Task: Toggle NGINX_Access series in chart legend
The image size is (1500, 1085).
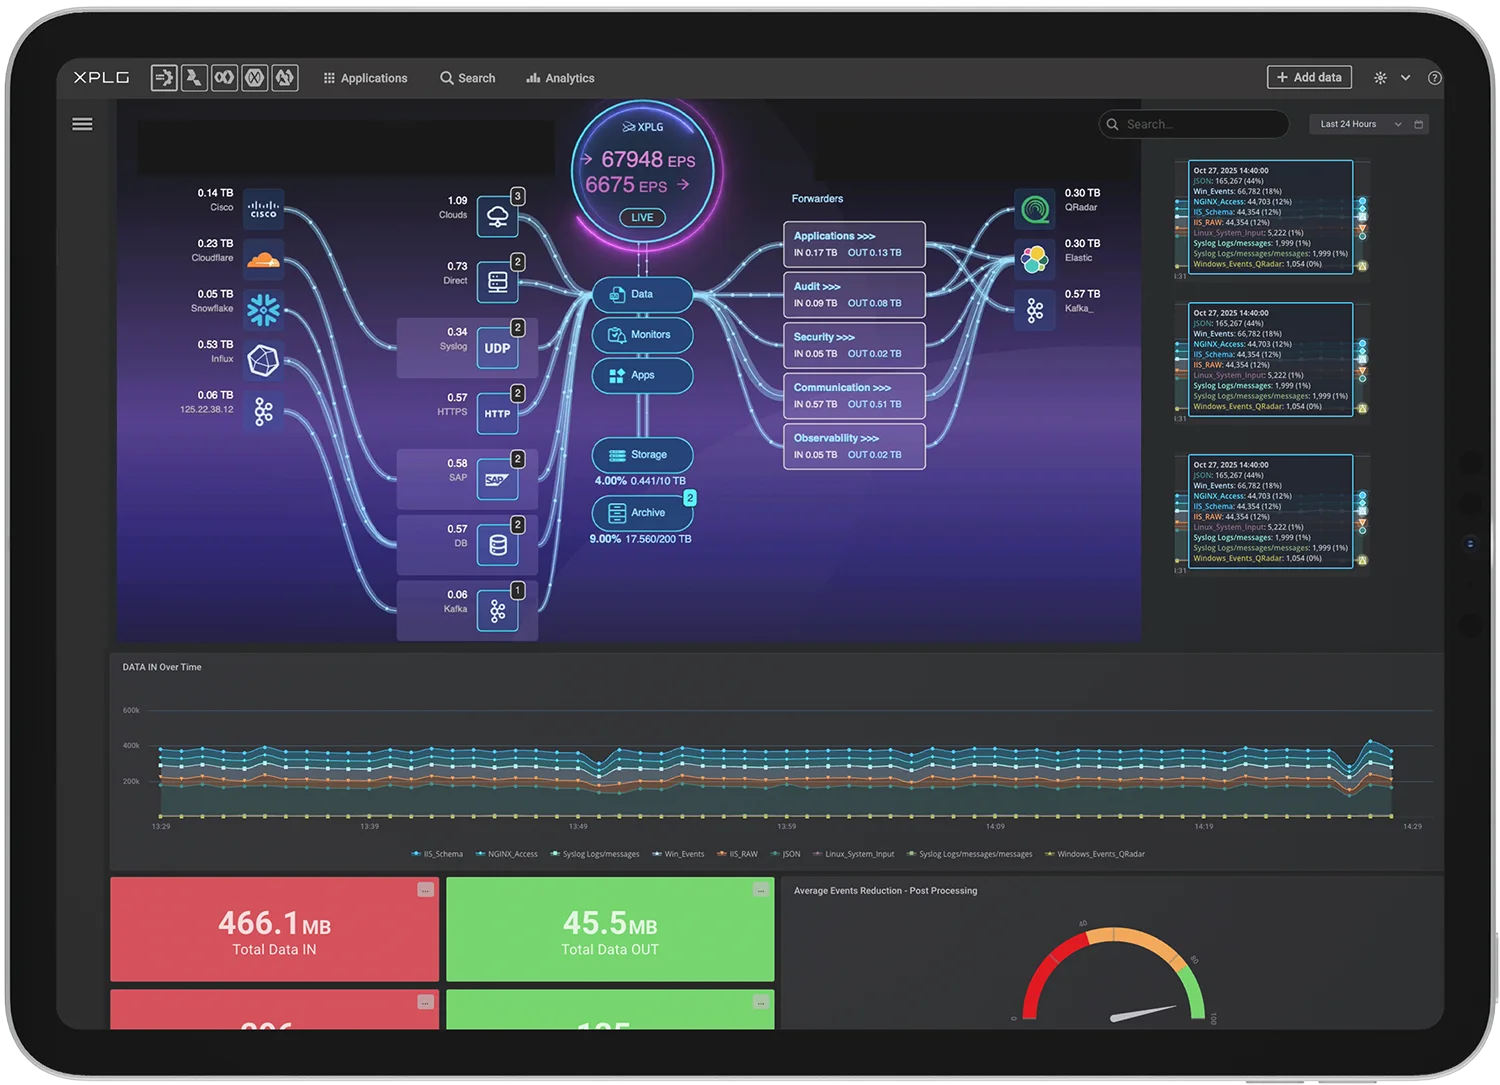Action: coord(507,854)
